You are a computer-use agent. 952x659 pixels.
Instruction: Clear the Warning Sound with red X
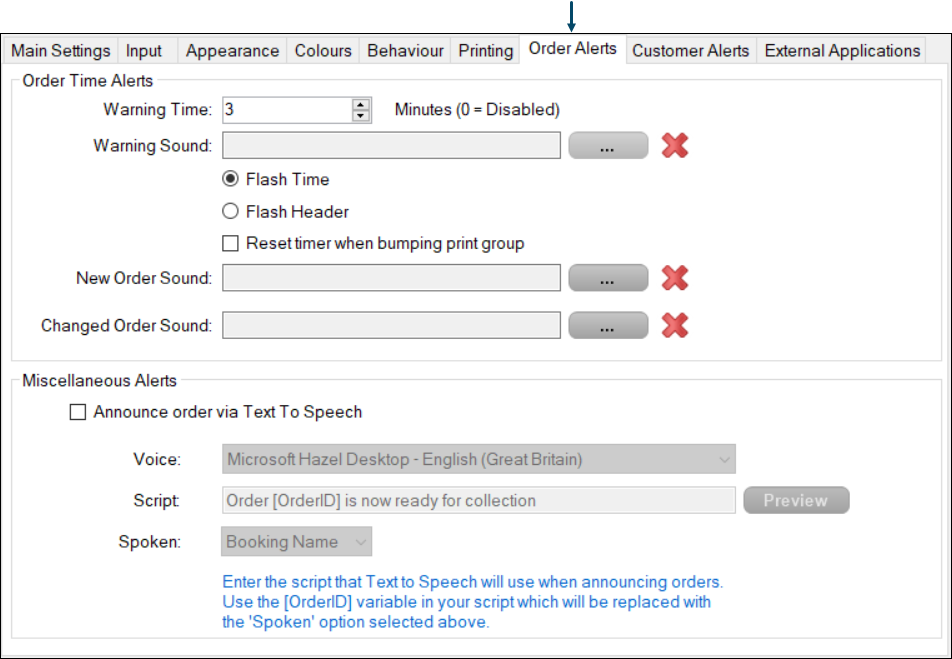675,146
